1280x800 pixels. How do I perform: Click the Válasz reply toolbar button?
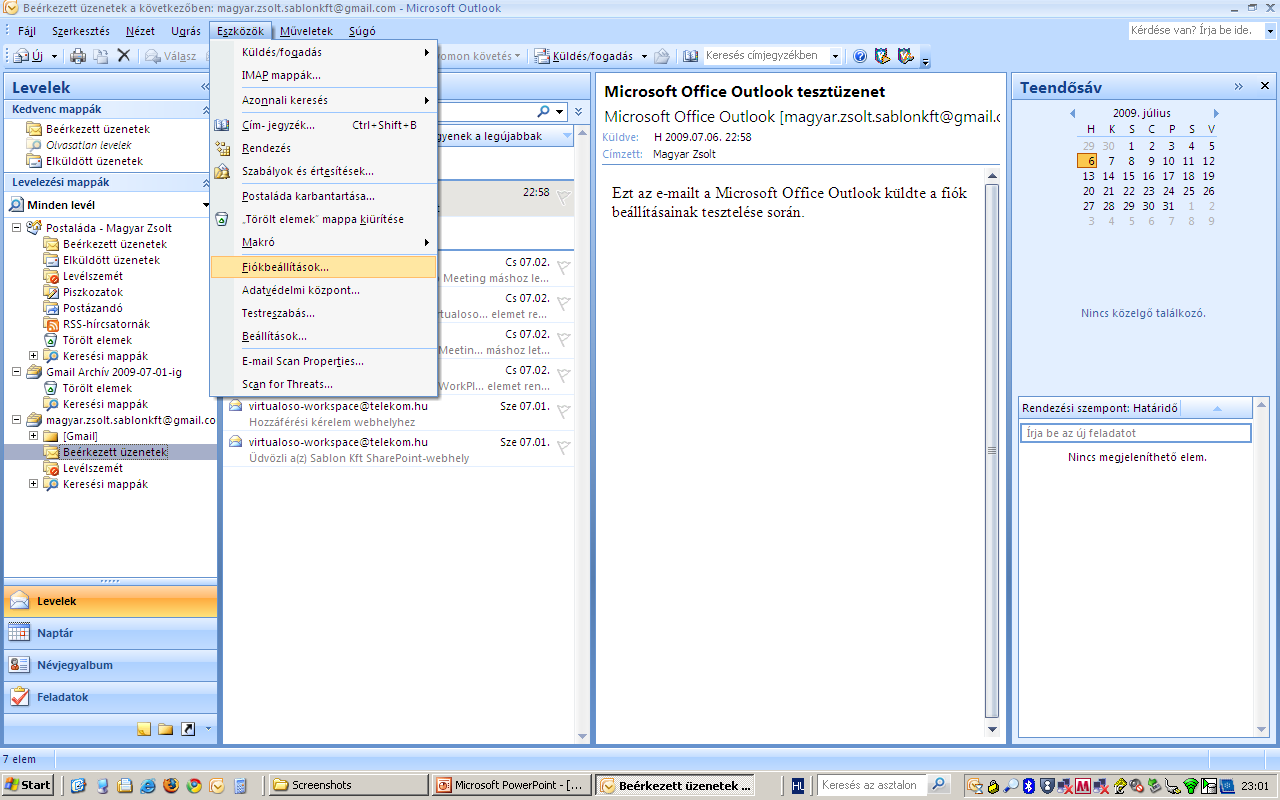tap(171, 56)
